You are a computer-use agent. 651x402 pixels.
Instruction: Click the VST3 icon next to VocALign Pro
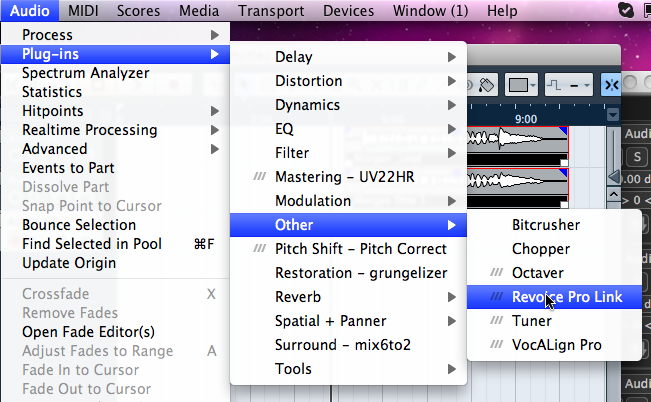[x=495, y=346]
